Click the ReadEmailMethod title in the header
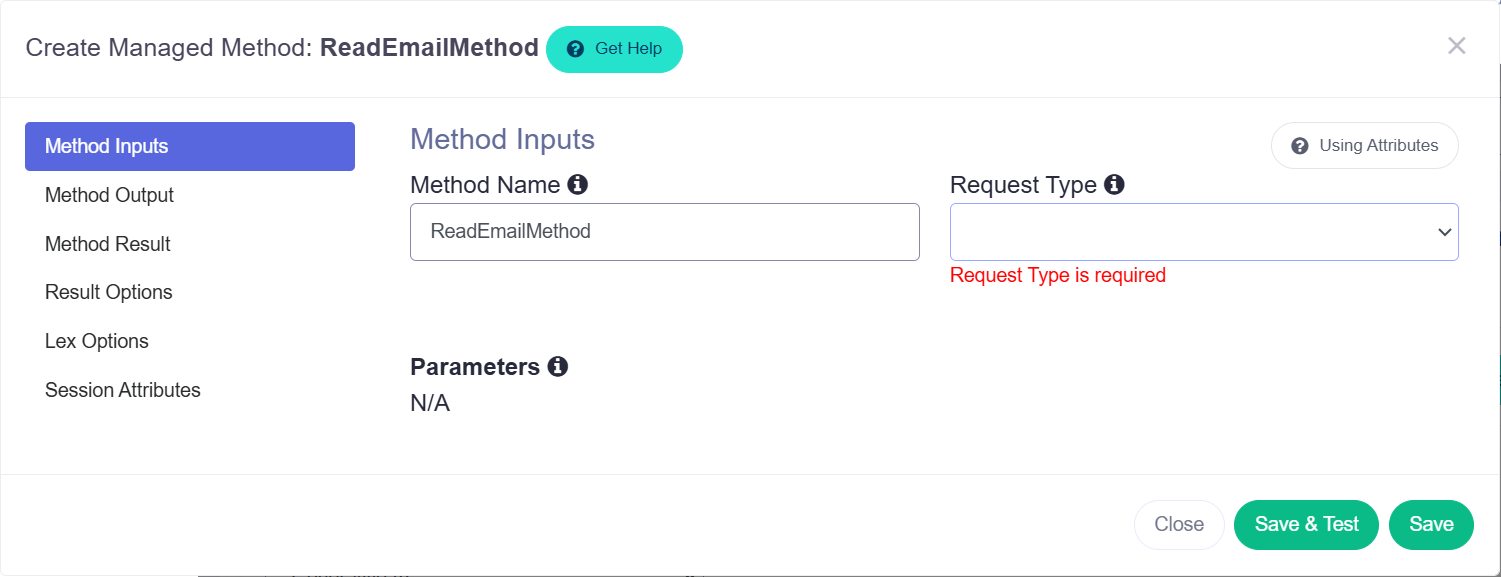Image resolution: width=1501 pixels, height=577 pixels. (x=429, y=47)
